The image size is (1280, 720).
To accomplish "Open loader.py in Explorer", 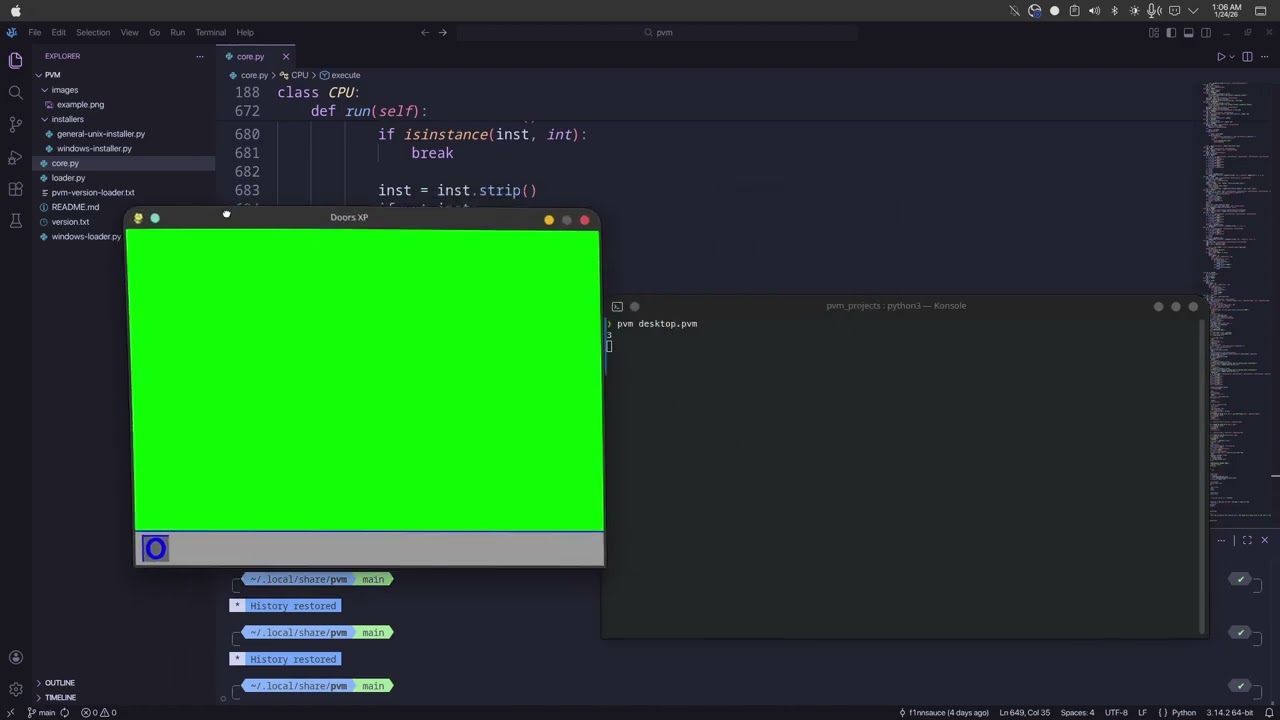I will (68, 178).
